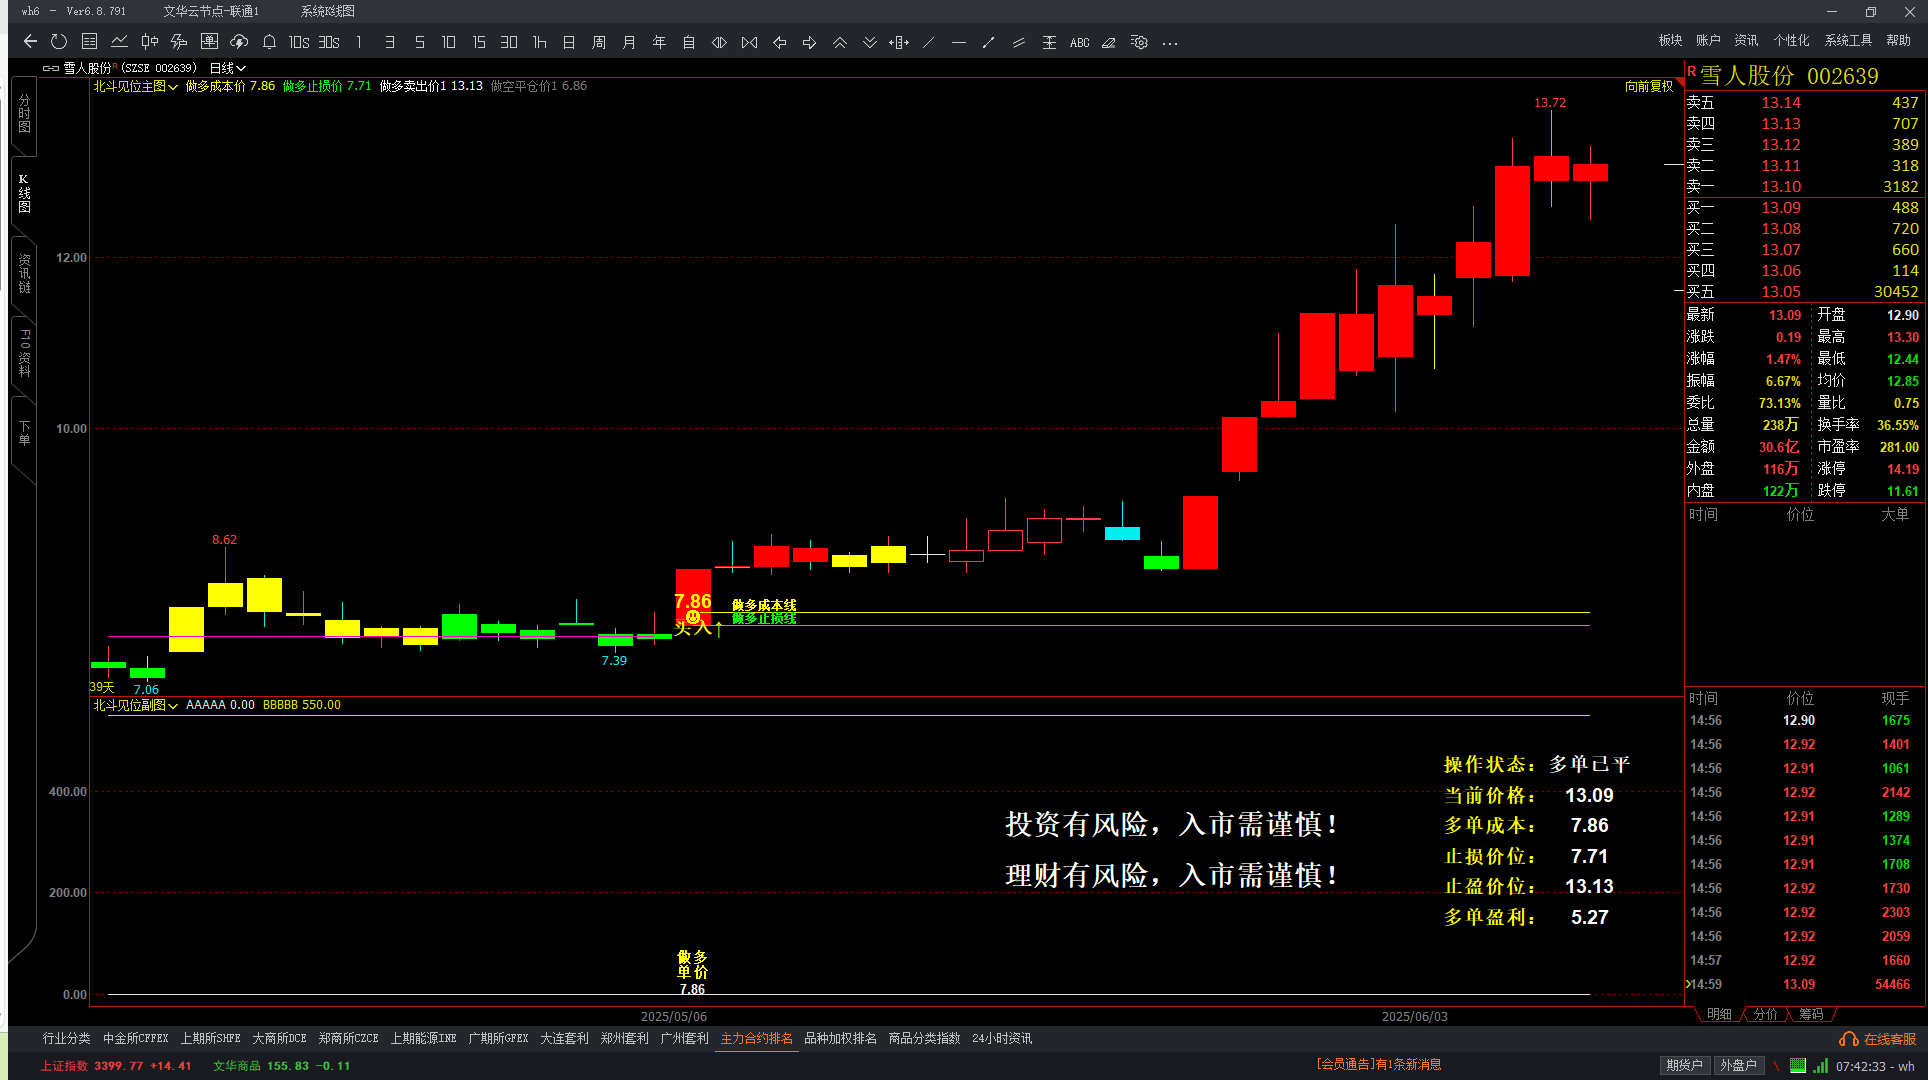
Task: Open the bell alert icon
Action: (269, 42)
